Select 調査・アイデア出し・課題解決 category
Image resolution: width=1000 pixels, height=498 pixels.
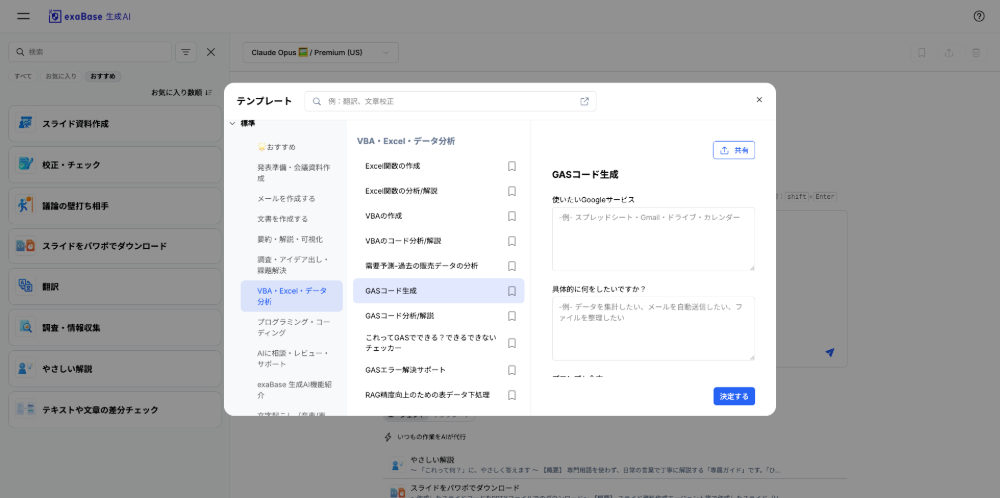pos(291,265)
